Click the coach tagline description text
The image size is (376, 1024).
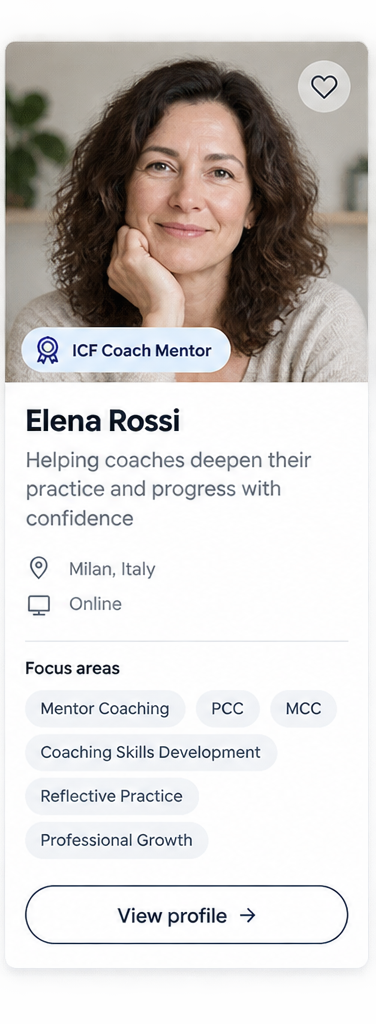pyautogui.click(x=168, y=489)
